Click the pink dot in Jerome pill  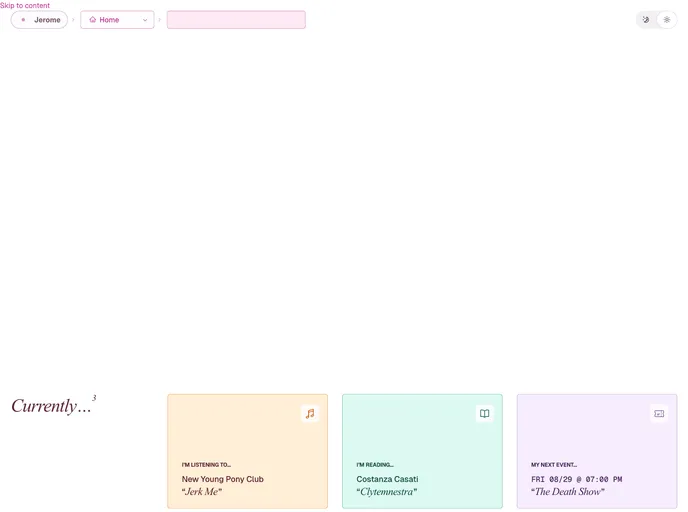pos(23,20)
